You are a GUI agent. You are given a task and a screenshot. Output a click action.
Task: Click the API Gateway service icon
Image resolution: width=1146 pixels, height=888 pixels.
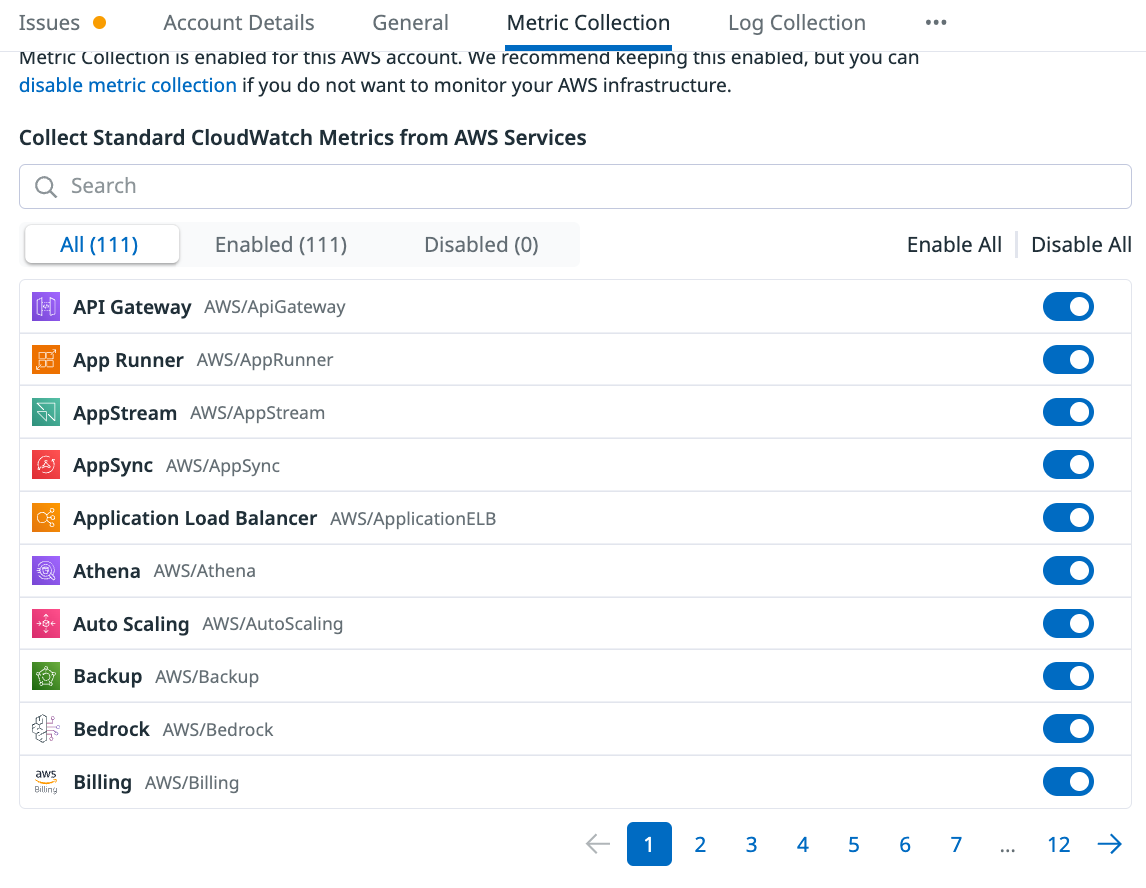[46, 307]
